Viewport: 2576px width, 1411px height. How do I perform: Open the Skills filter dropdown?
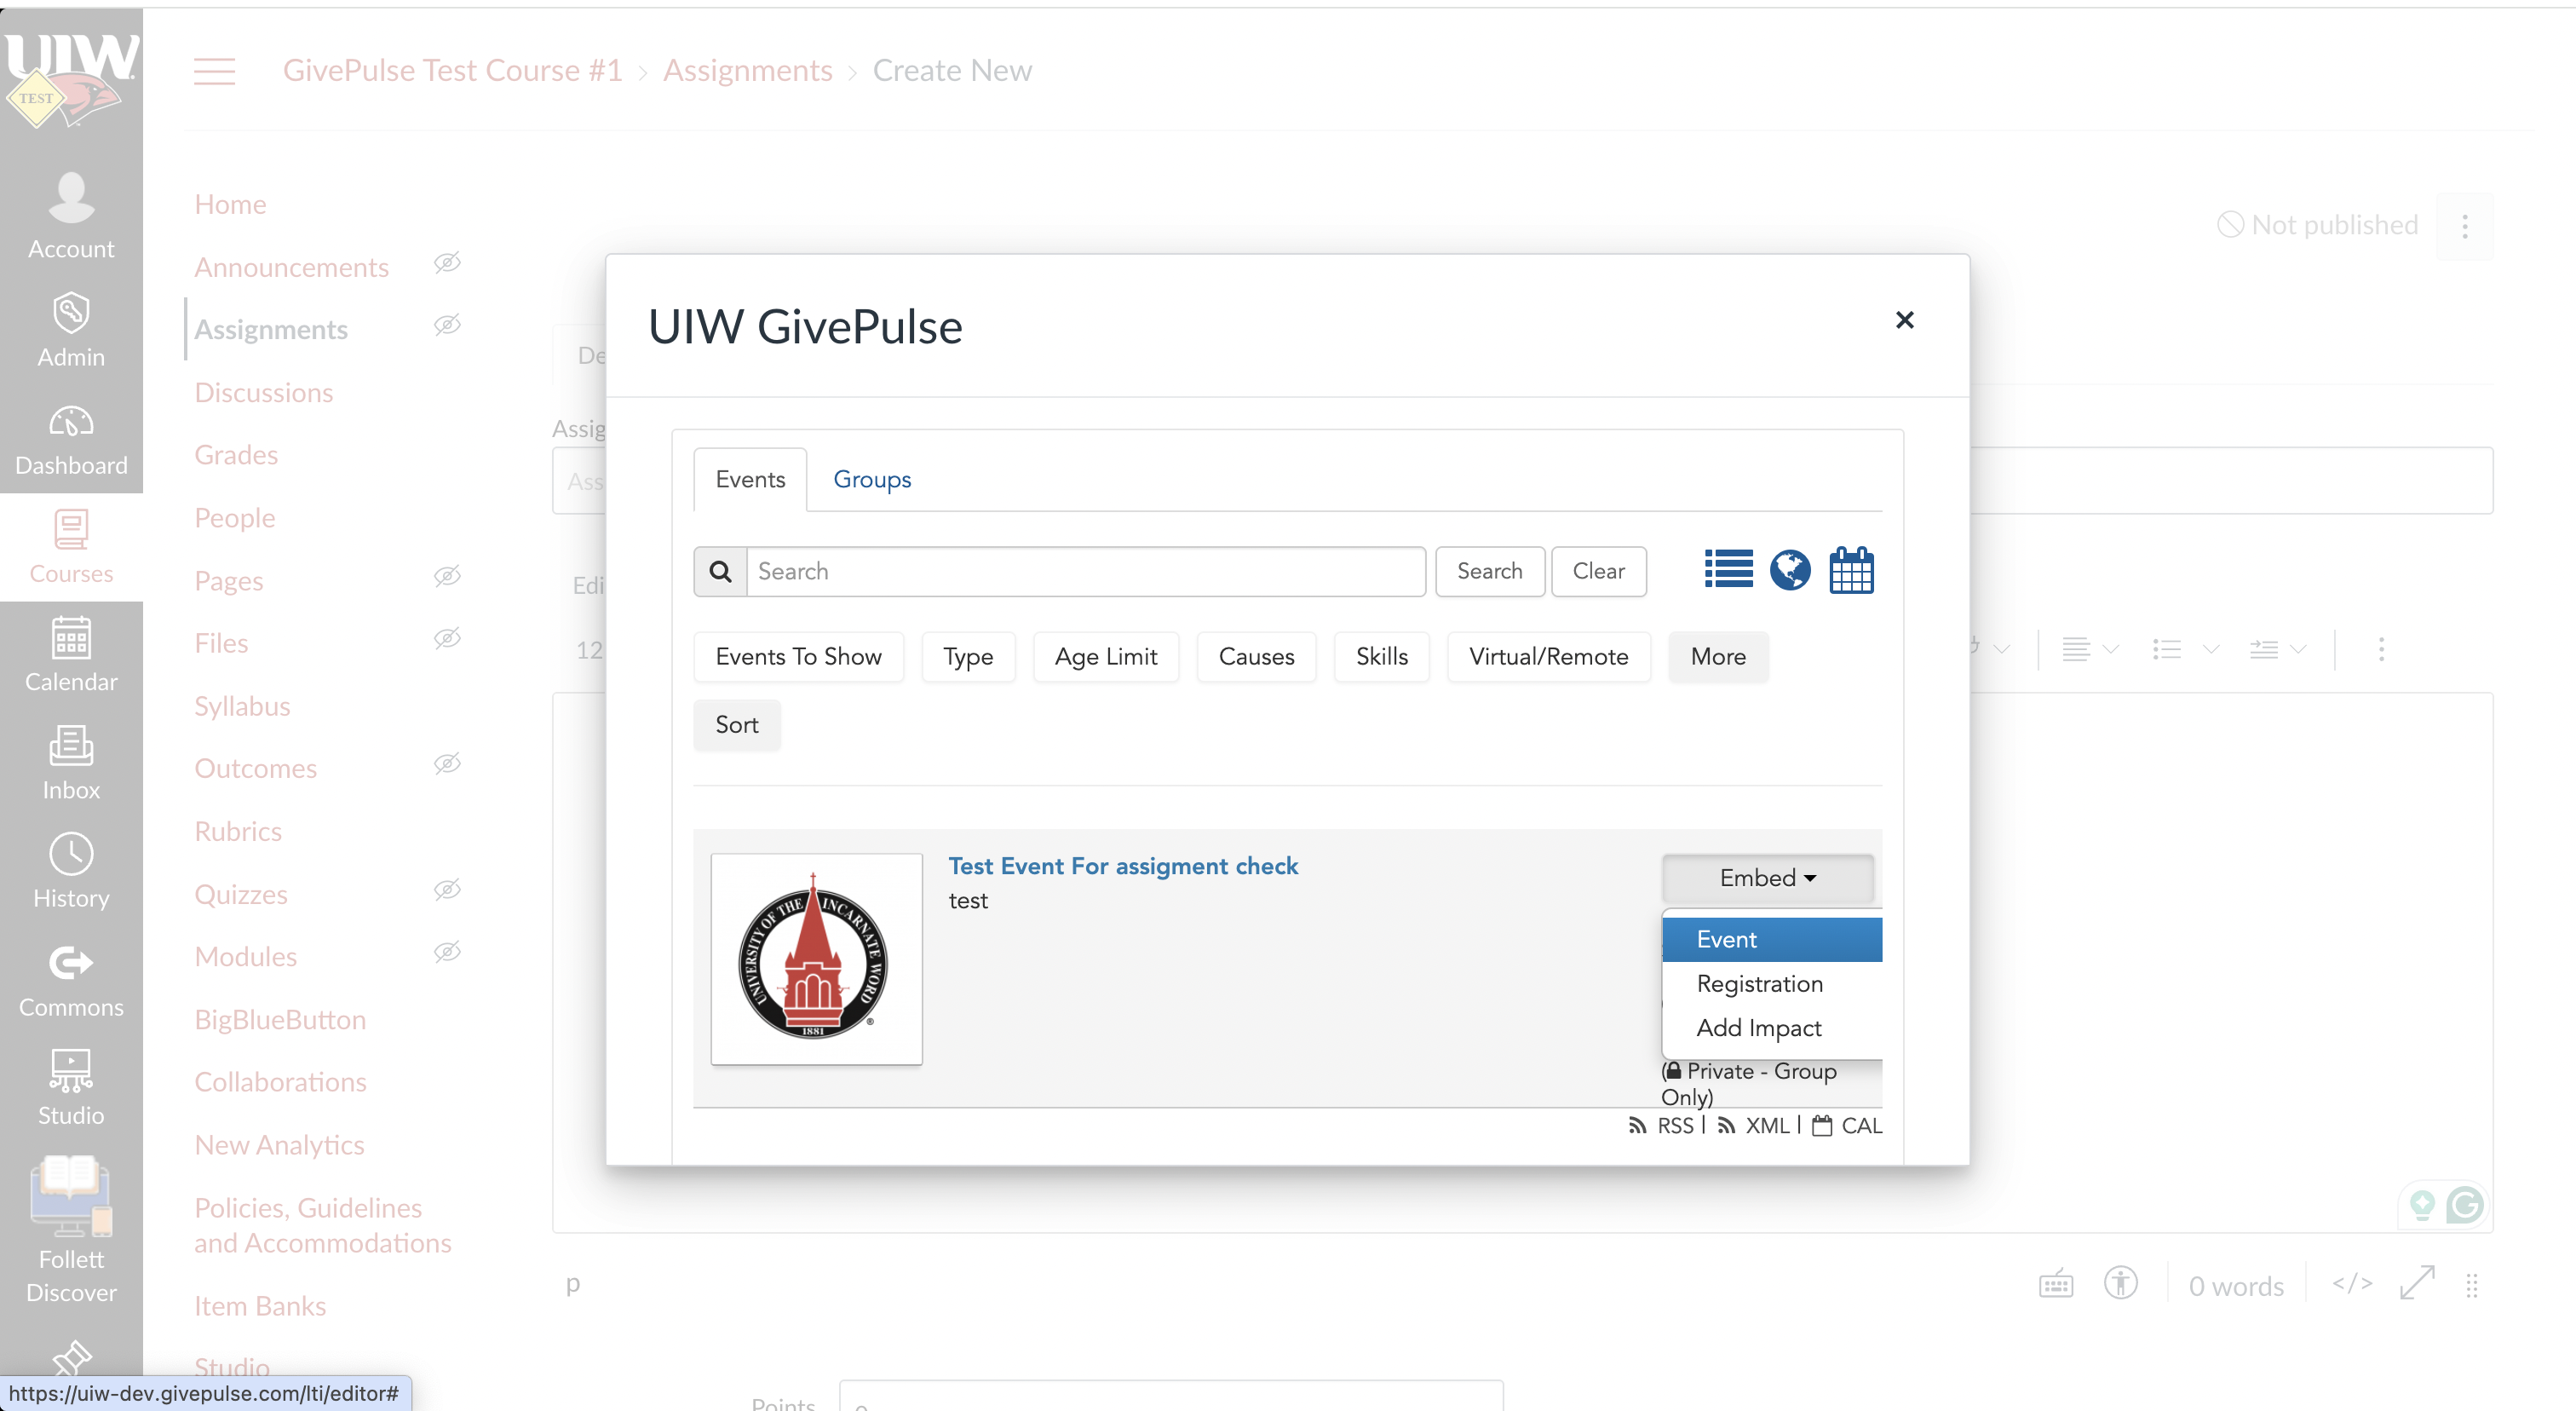1381,656
